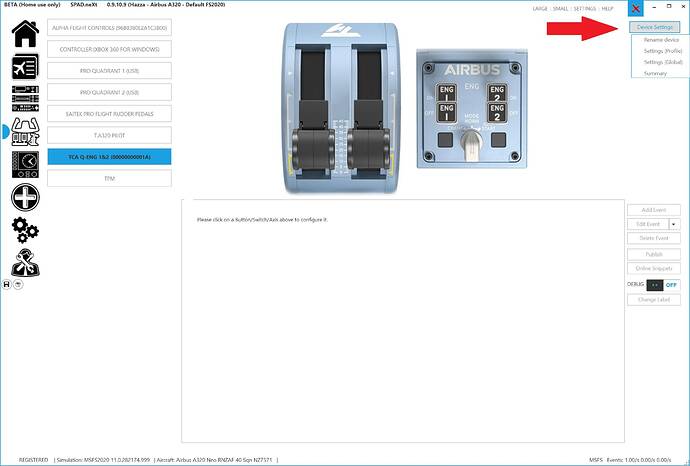Click the Delete Event button
The height and width of the screenshot is (466, 690).
[x=653, y=239]
